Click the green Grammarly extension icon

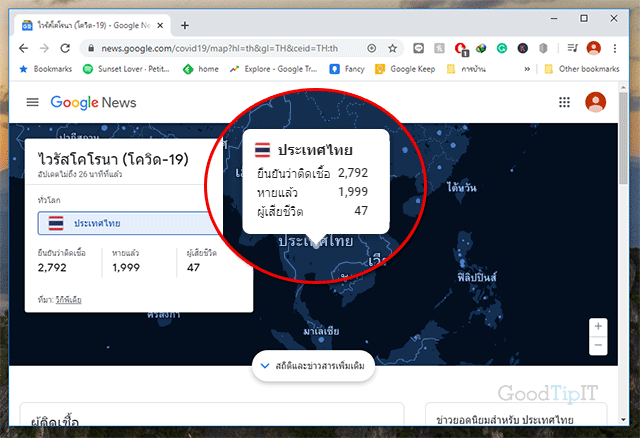pyautogui.click(x=502, y=49)
